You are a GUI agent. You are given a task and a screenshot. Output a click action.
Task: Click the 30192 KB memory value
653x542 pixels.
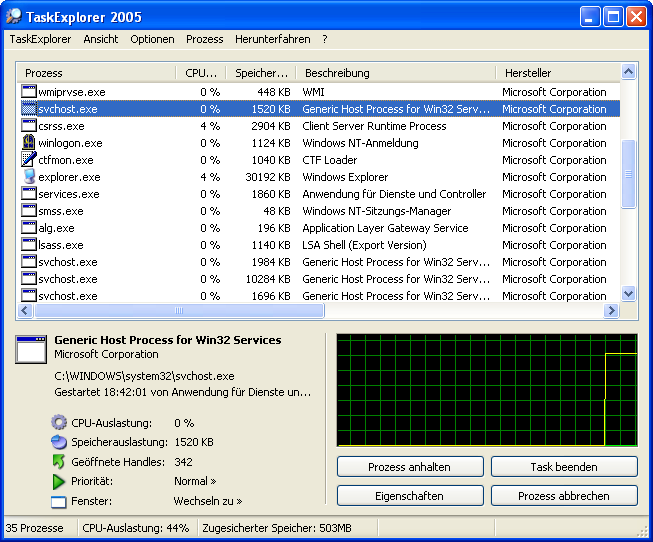point(268,177)
